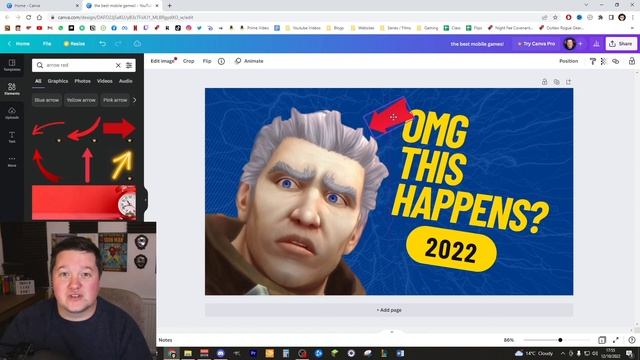
Task: Lock the selected element
Action: pos(631,61)
